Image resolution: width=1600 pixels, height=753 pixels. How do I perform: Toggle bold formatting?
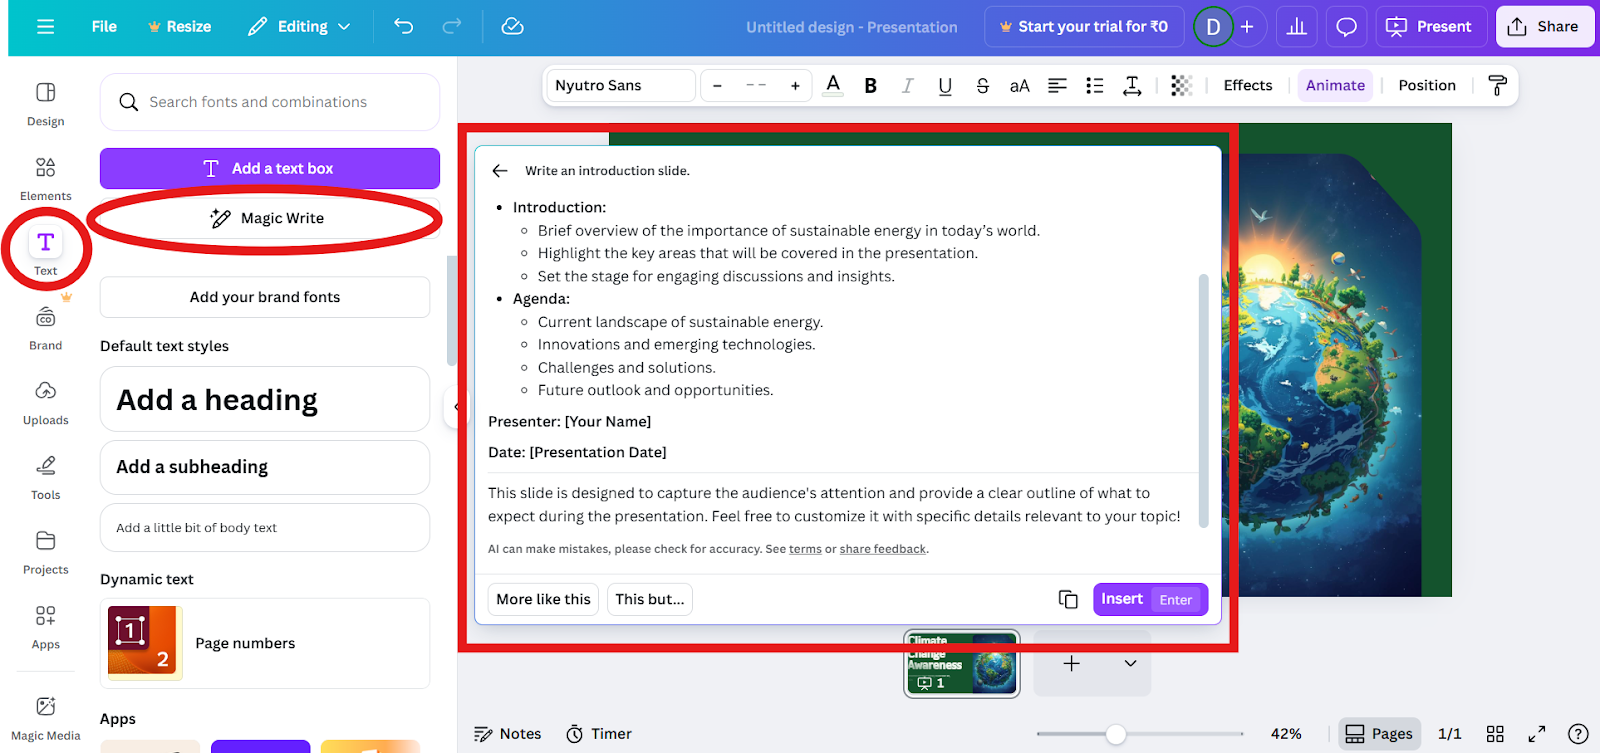pyautogui.click(x=870, y=86)
